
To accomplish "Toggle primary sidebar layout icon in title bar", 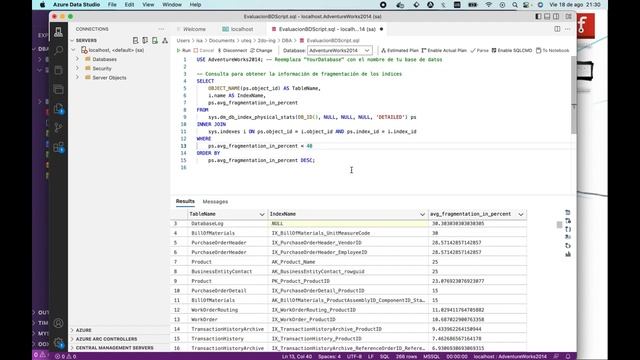I will point(538,16).
